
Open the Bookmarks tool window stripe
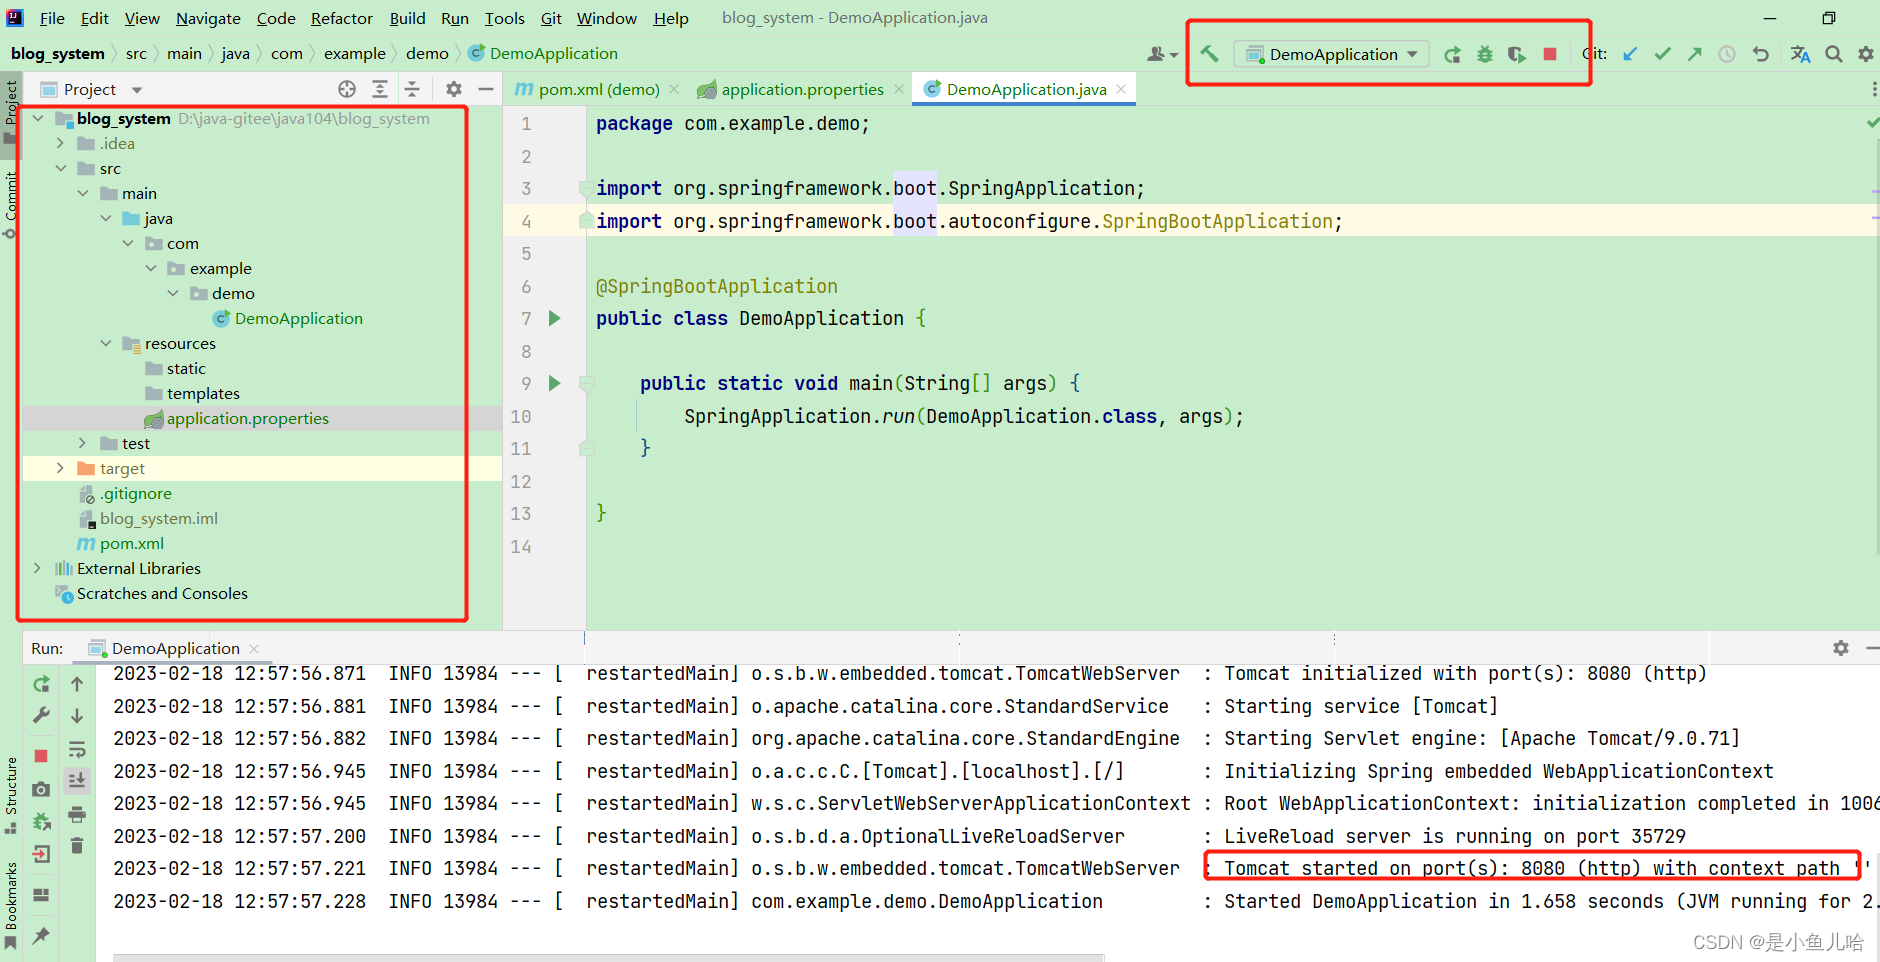click(x=10, y=904)
